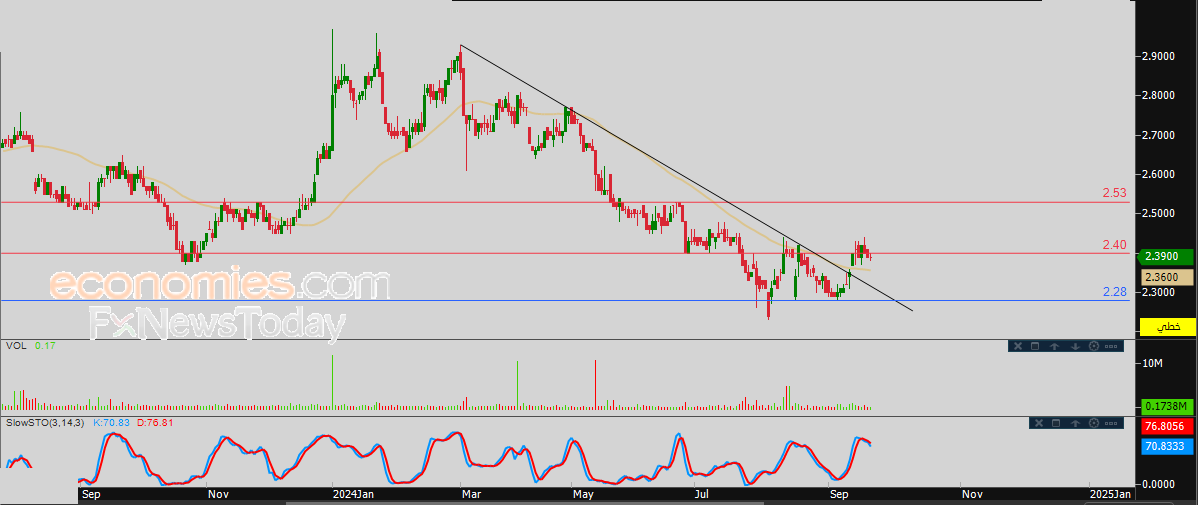Click the VOL indicator label
Screen dimensions: 1198x505
click(16, 346)
